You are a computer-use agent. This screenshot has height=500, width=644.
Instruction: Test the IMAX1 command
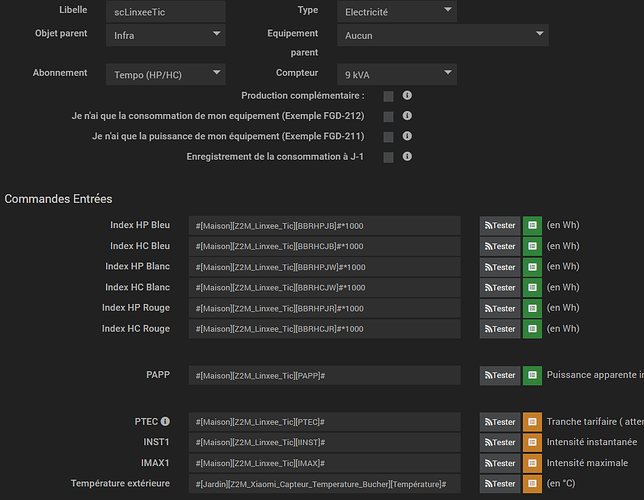tap(500, 463)
